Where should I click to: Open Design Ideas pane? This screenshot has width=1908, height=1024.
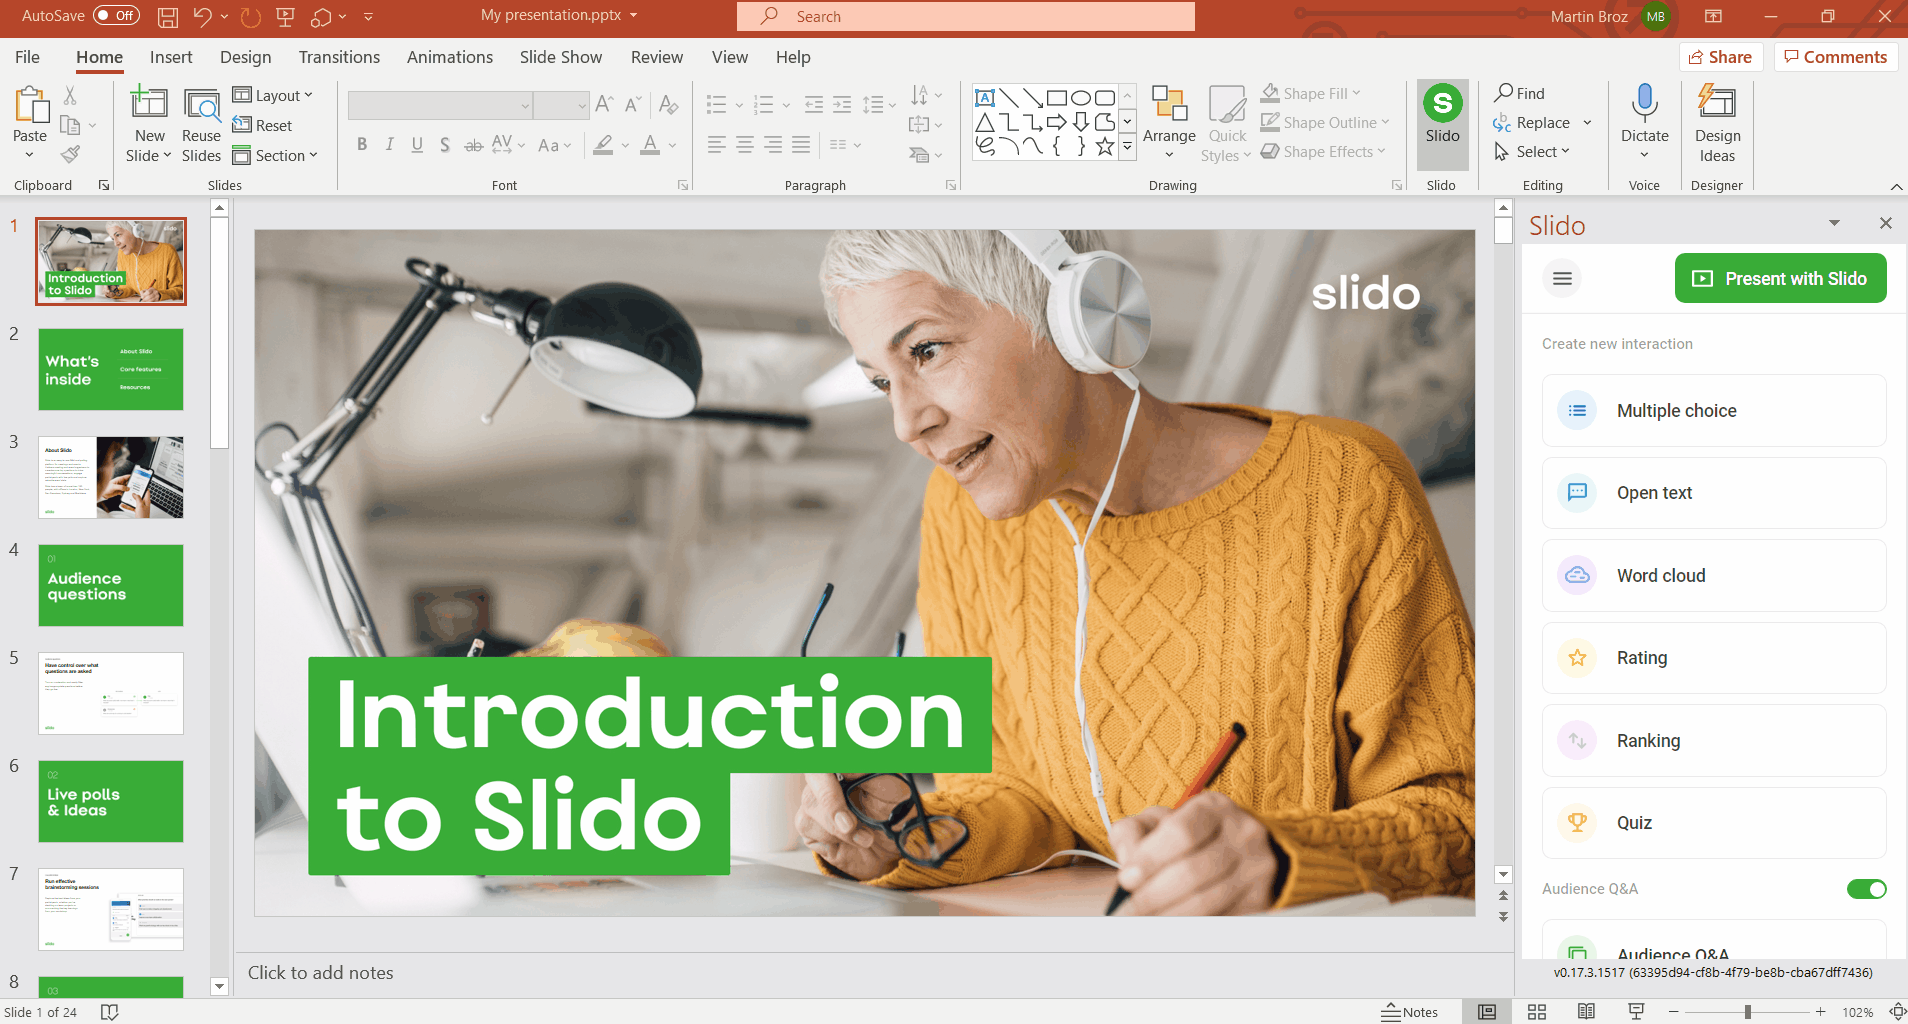point(1717,124)
